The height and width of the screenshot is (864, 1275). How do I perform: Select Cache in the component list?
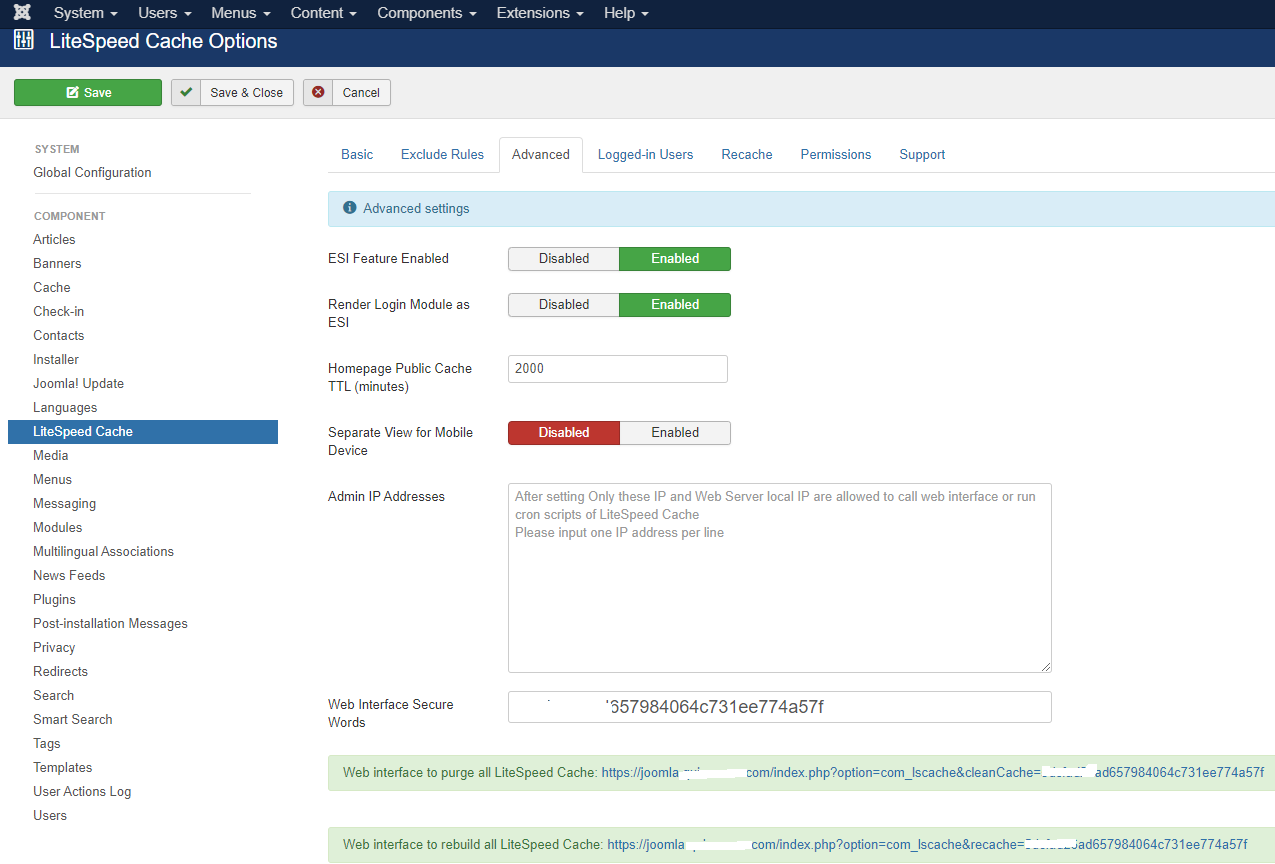pyautogui.click(x=52, y=287)
